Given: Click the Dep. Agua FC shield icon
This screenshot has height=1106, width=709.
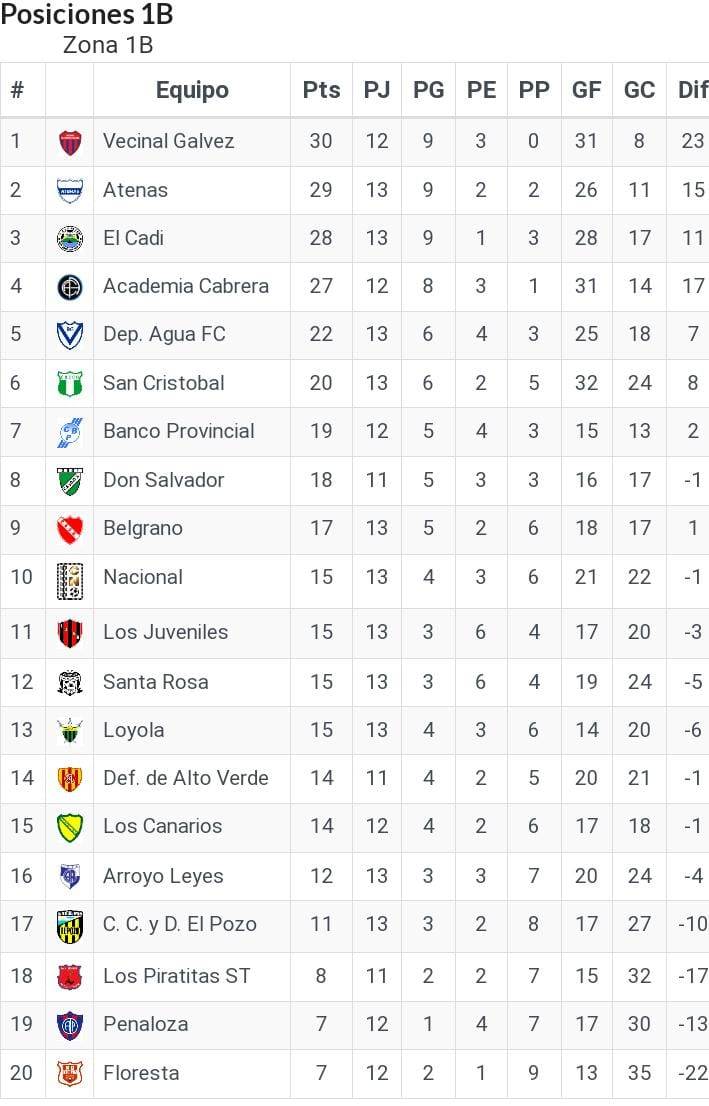Looking at the screenshot, I should click(x=69, y=334).
